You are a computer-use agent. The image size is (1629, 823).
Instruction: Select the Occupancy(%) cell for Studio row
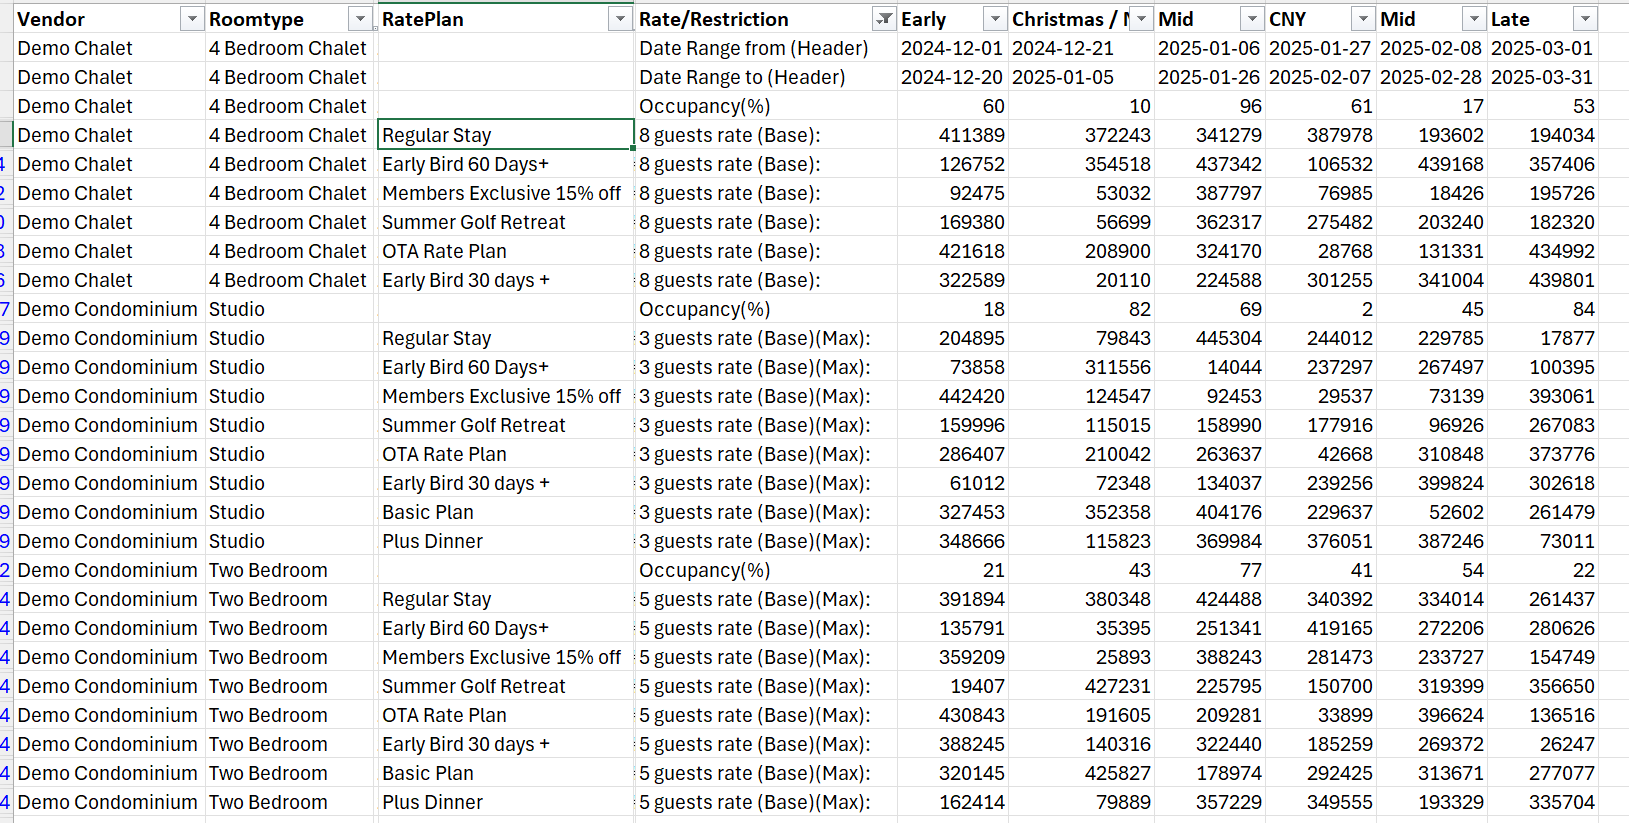[704, 309]
